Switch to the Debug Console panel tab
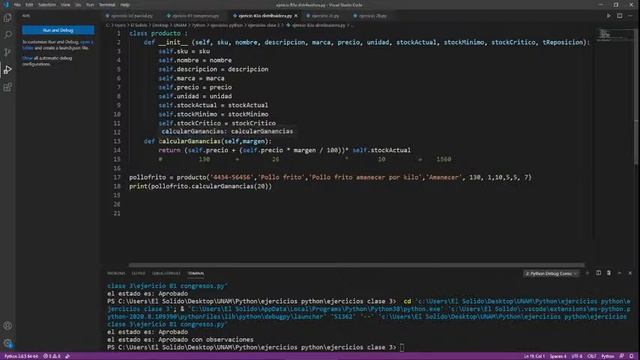The width and height of the screenshot is (640, 360). click(x=166, y=273)
